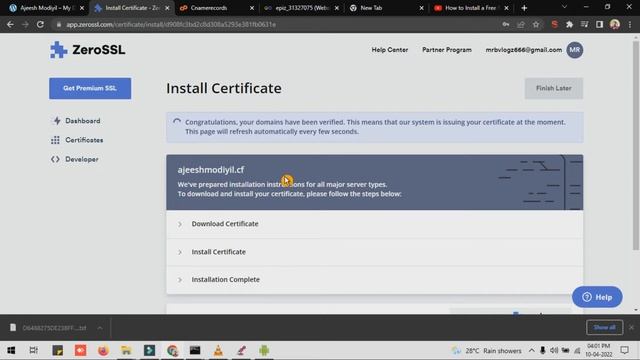Screen dimensions: 640x360
Task: Open a new browser tab with plus
Action: pos(524,8)
